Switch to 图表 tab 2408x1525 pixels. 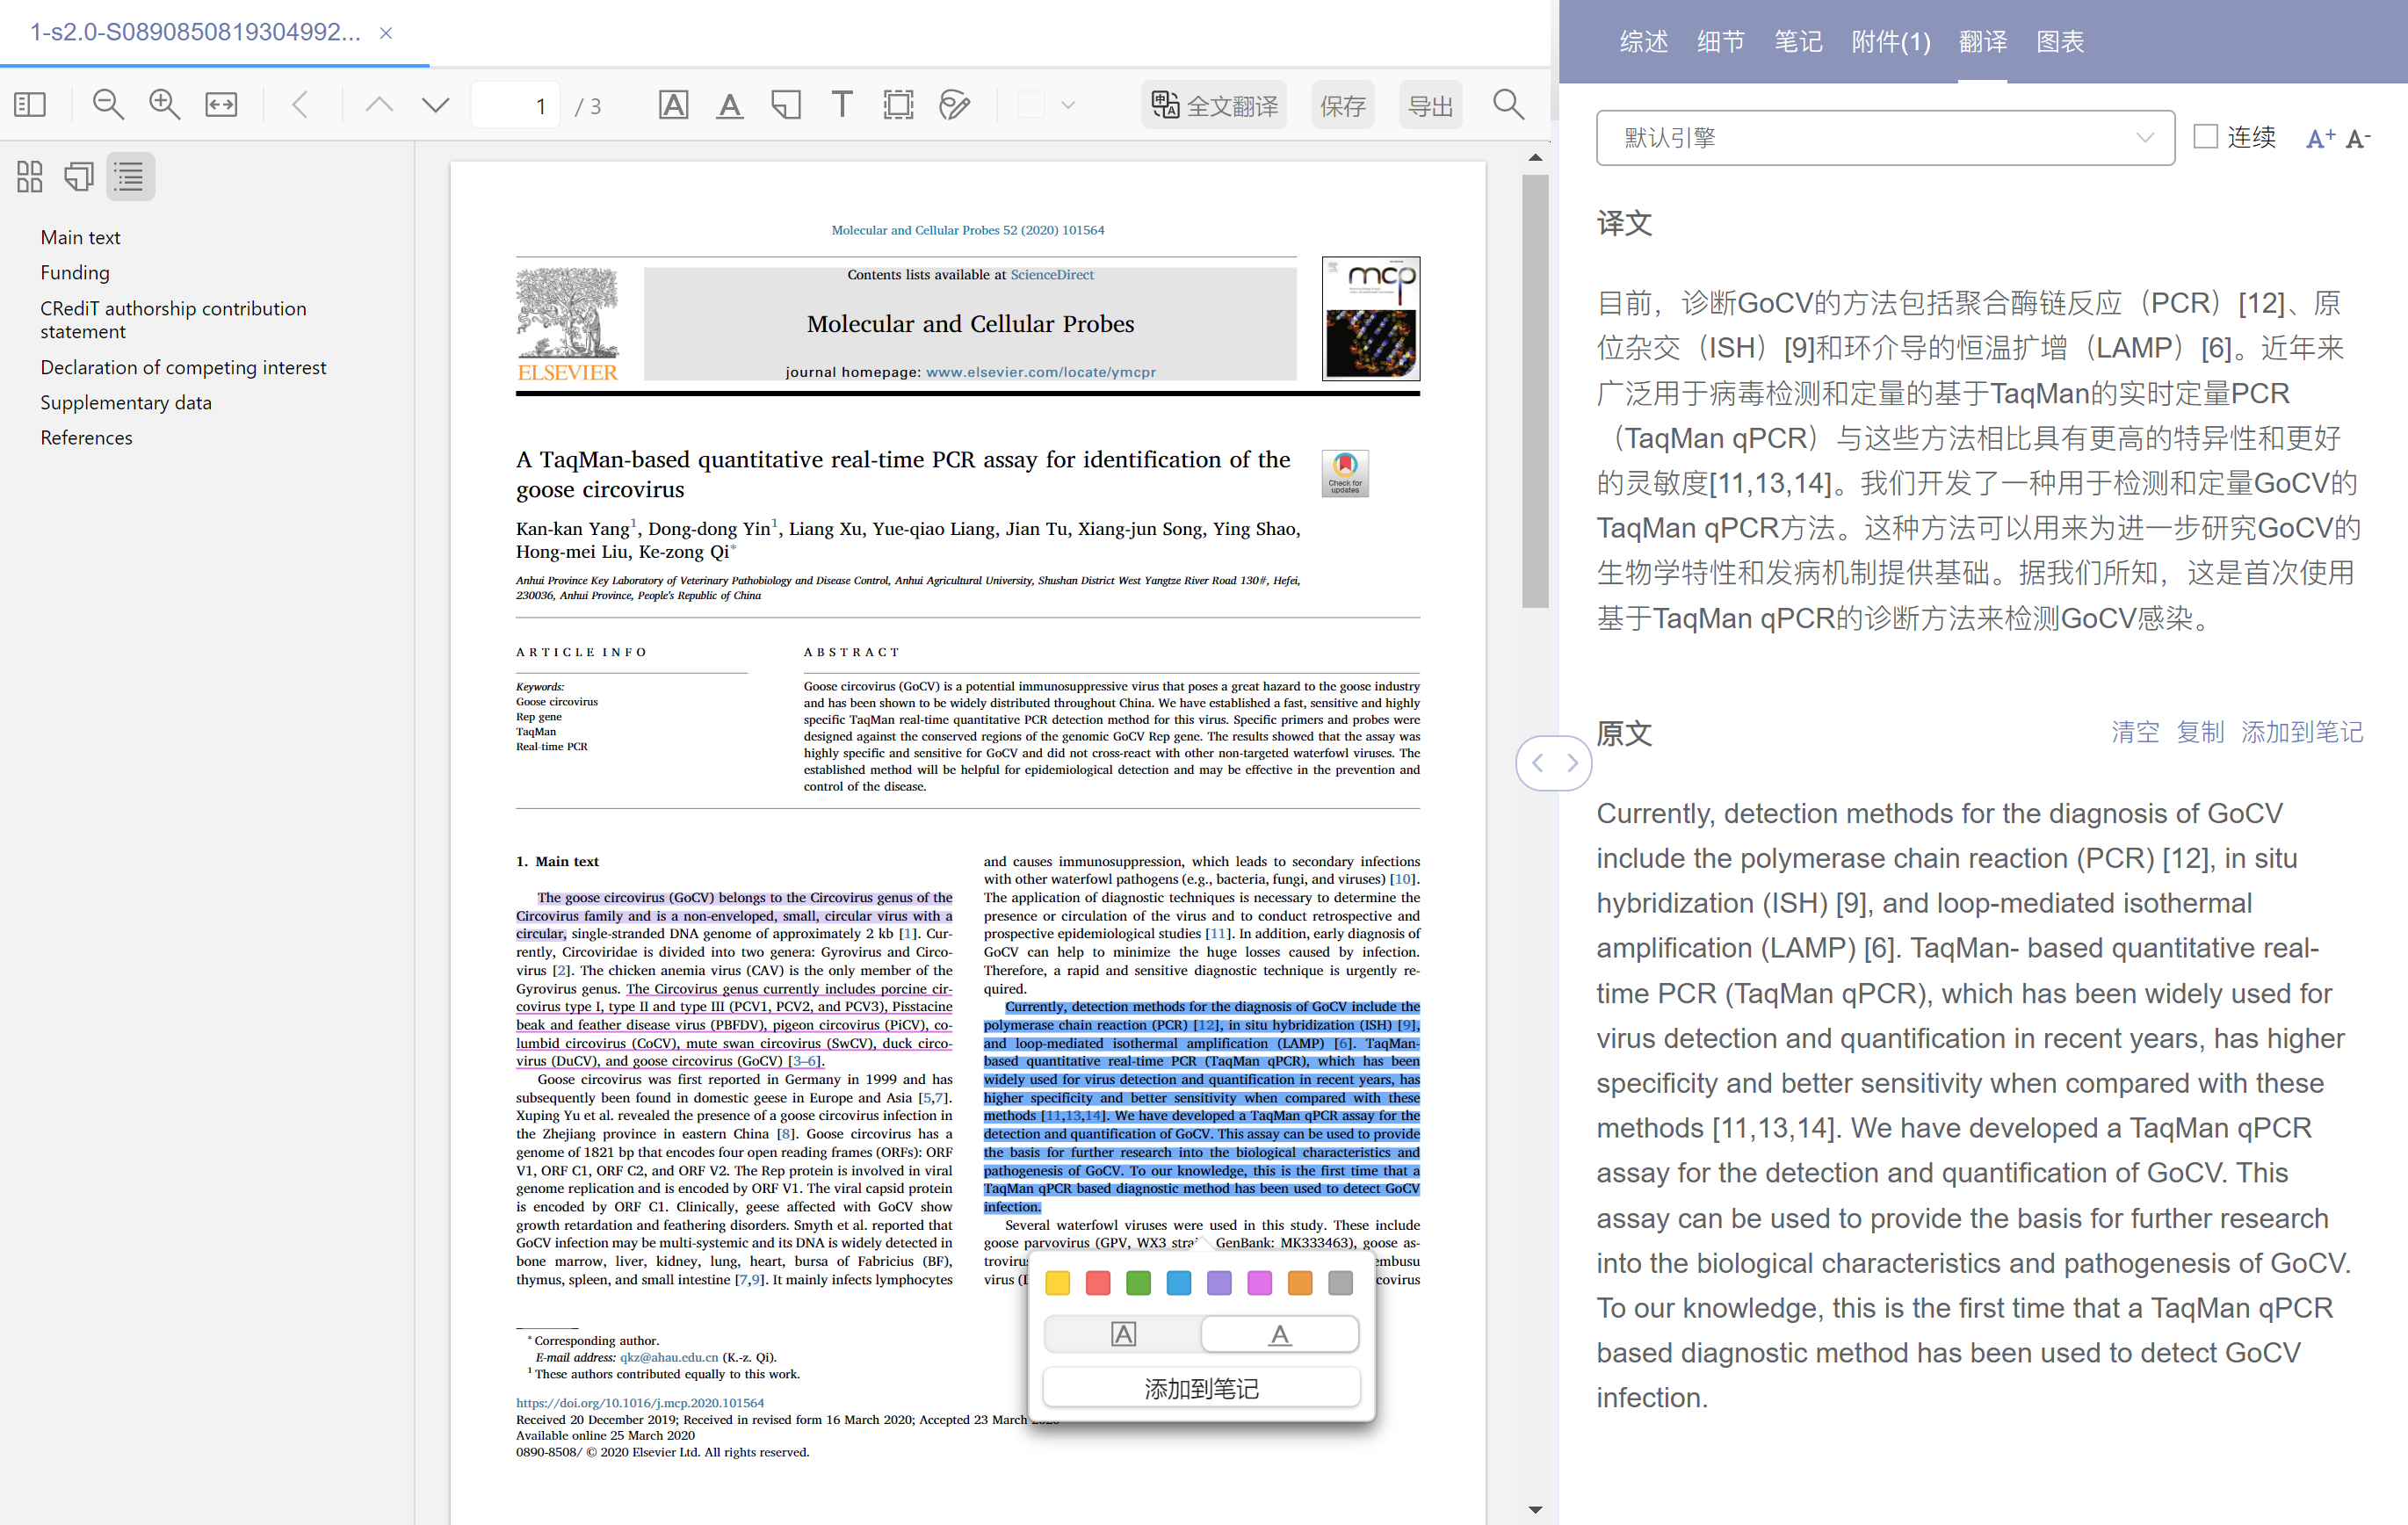2060,42
